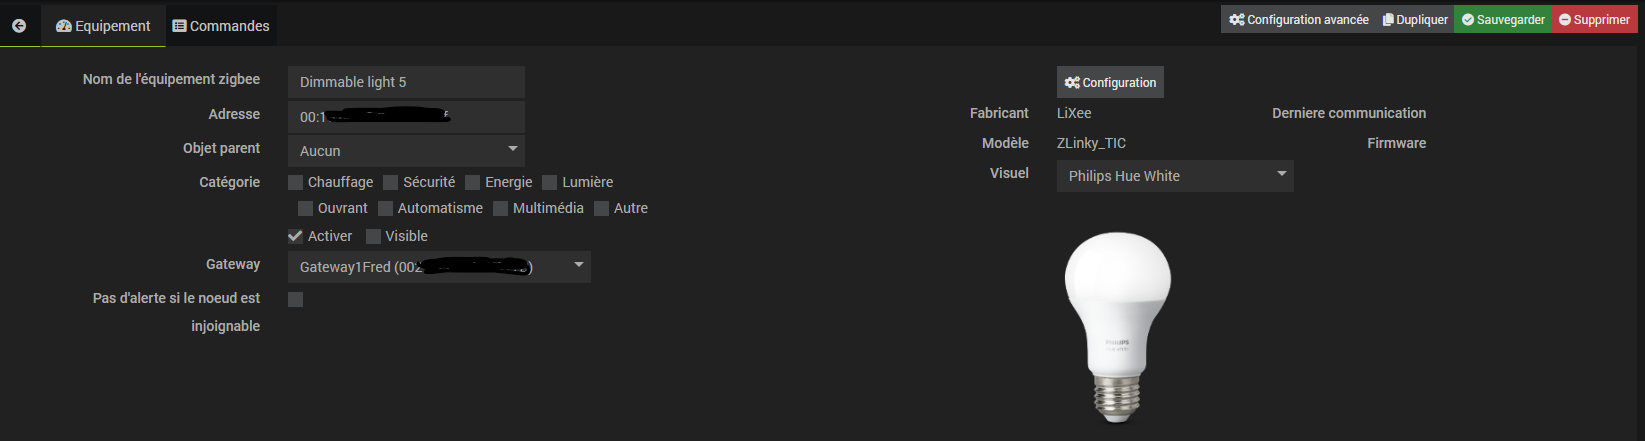This screenshot has width=1645, height=441.
Task: Click the dashboard icon on Equipement tab
Action: point(64,26)
